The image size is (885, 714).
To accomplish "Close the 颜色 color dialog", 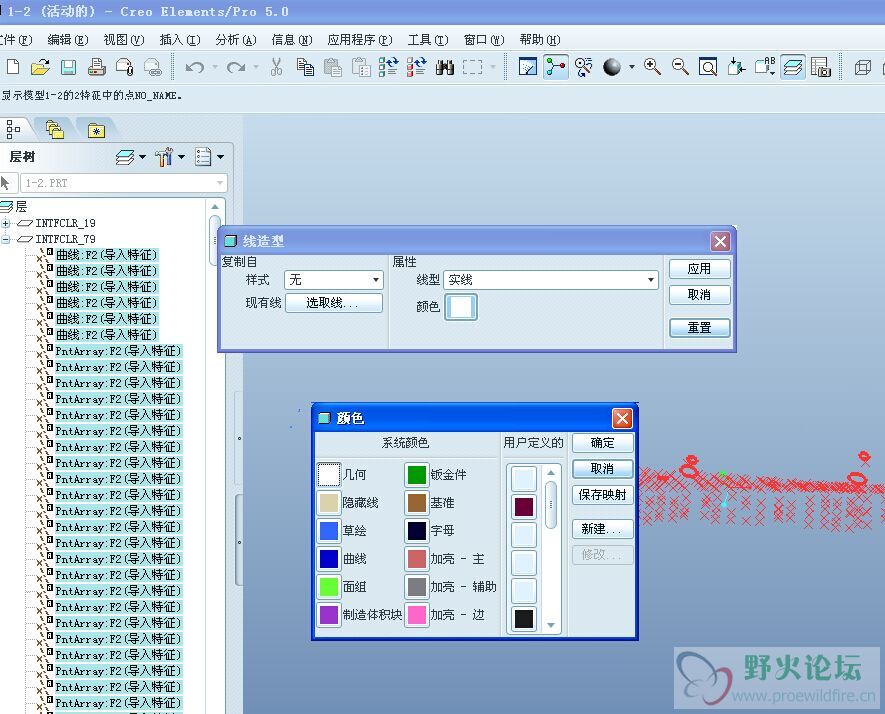I will (x=622, y=418).
